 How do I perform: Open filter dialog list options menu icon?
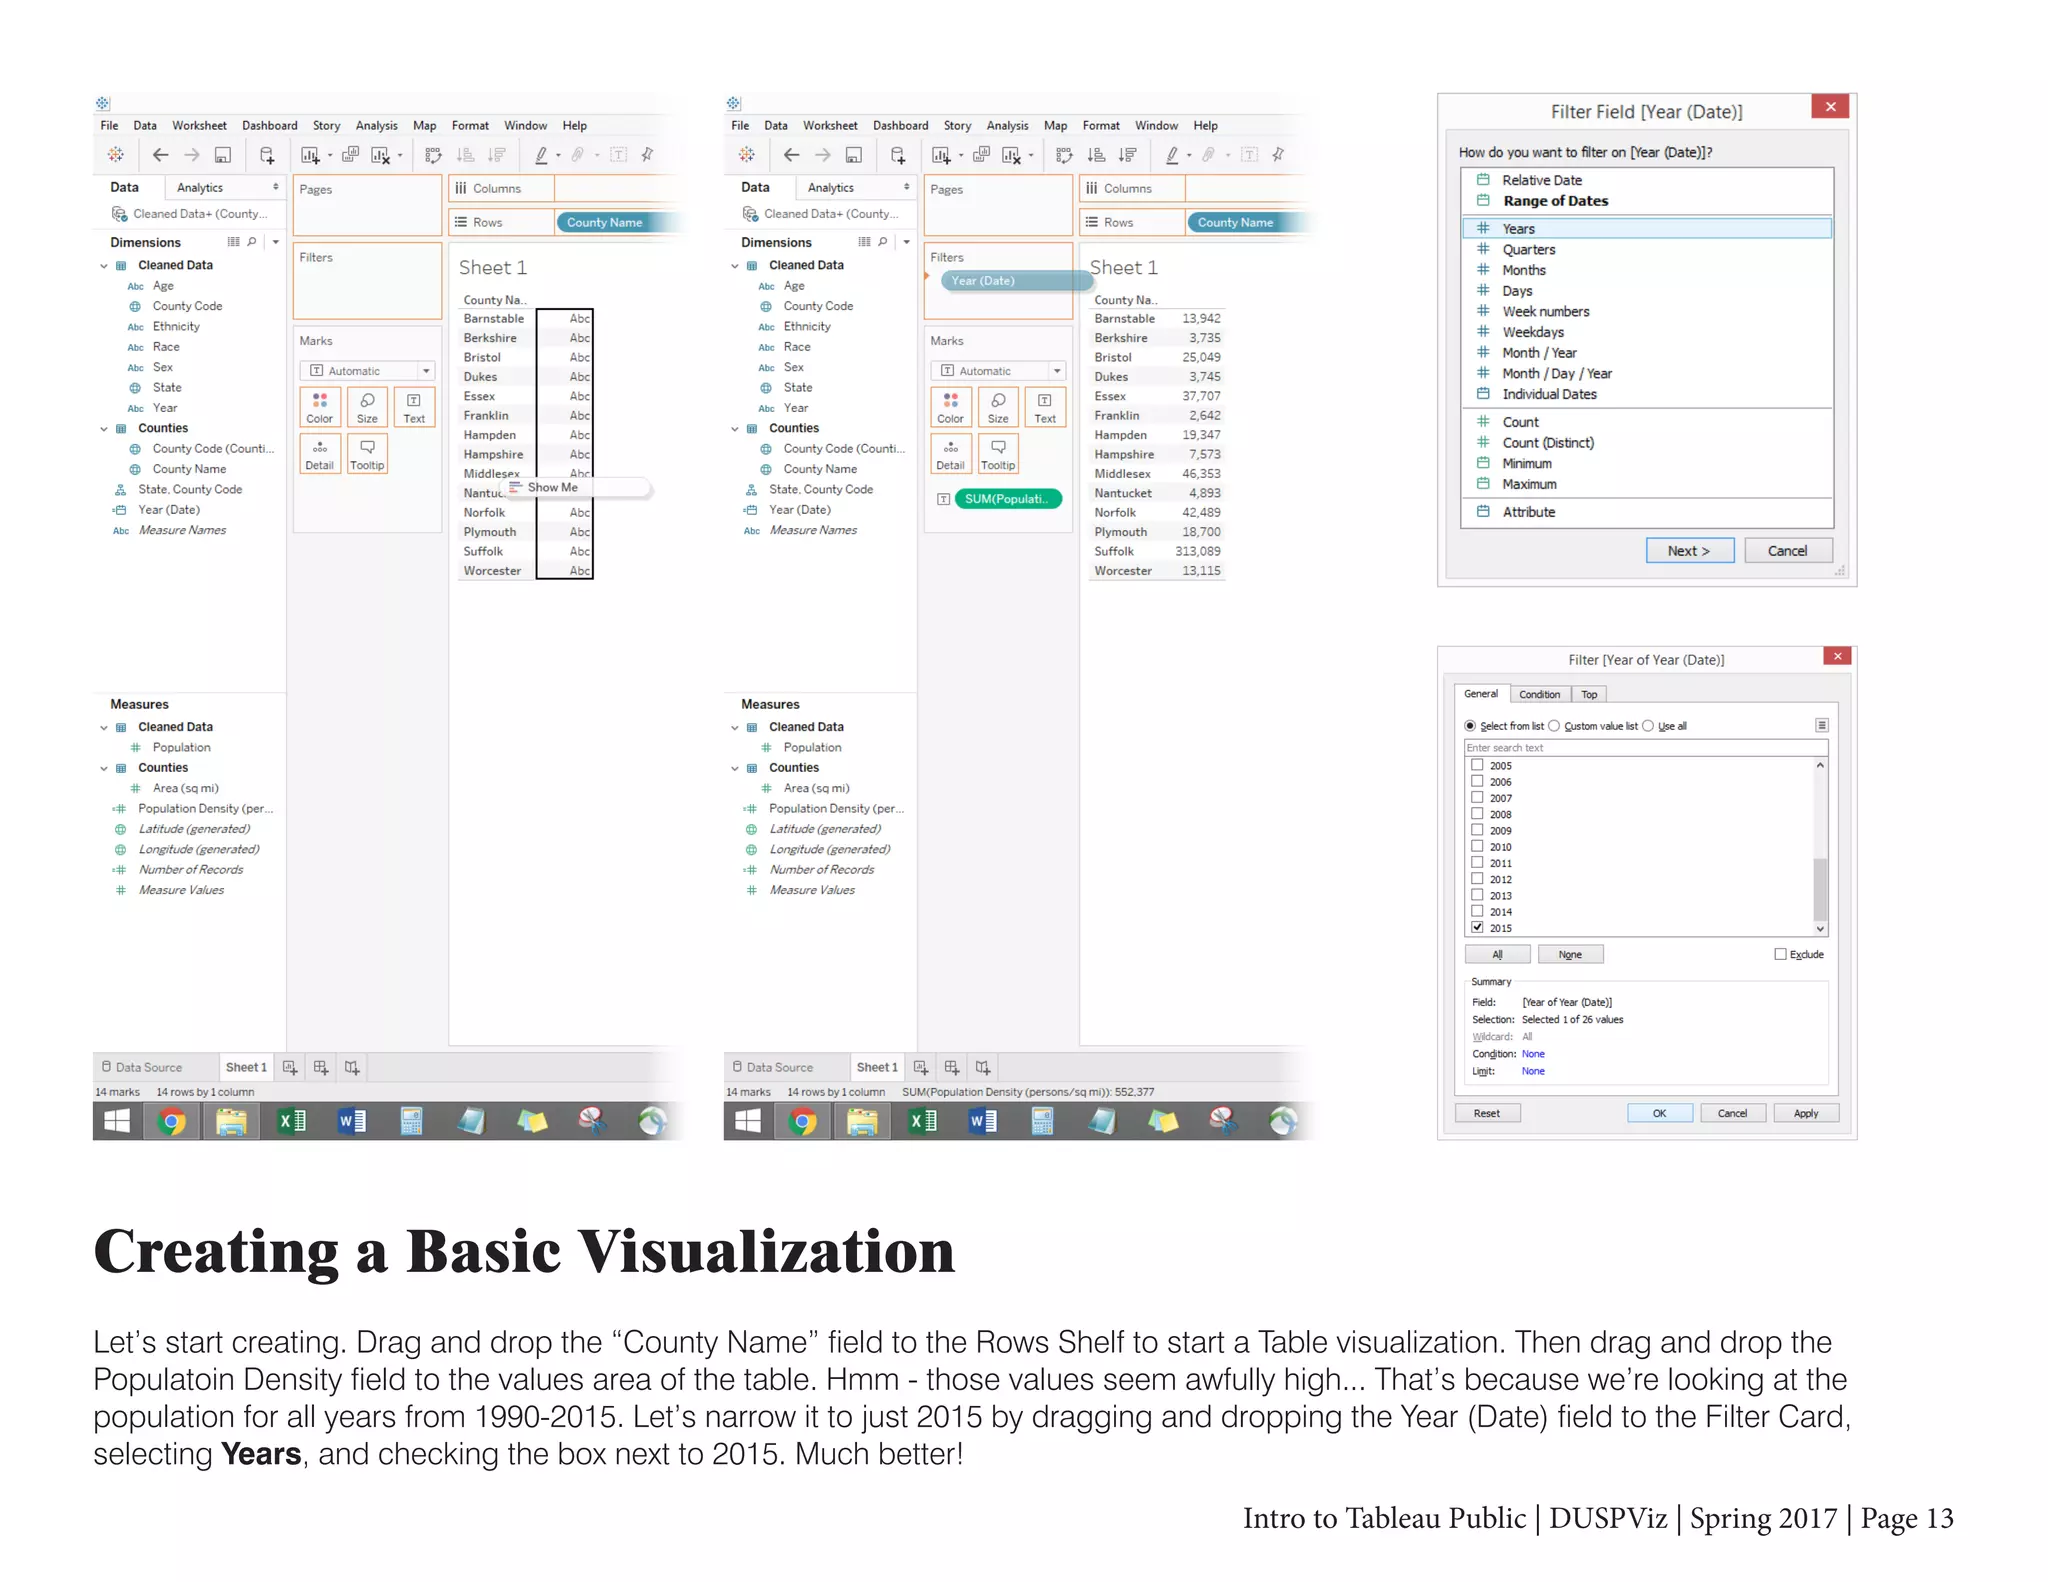tap(1821, 726)
